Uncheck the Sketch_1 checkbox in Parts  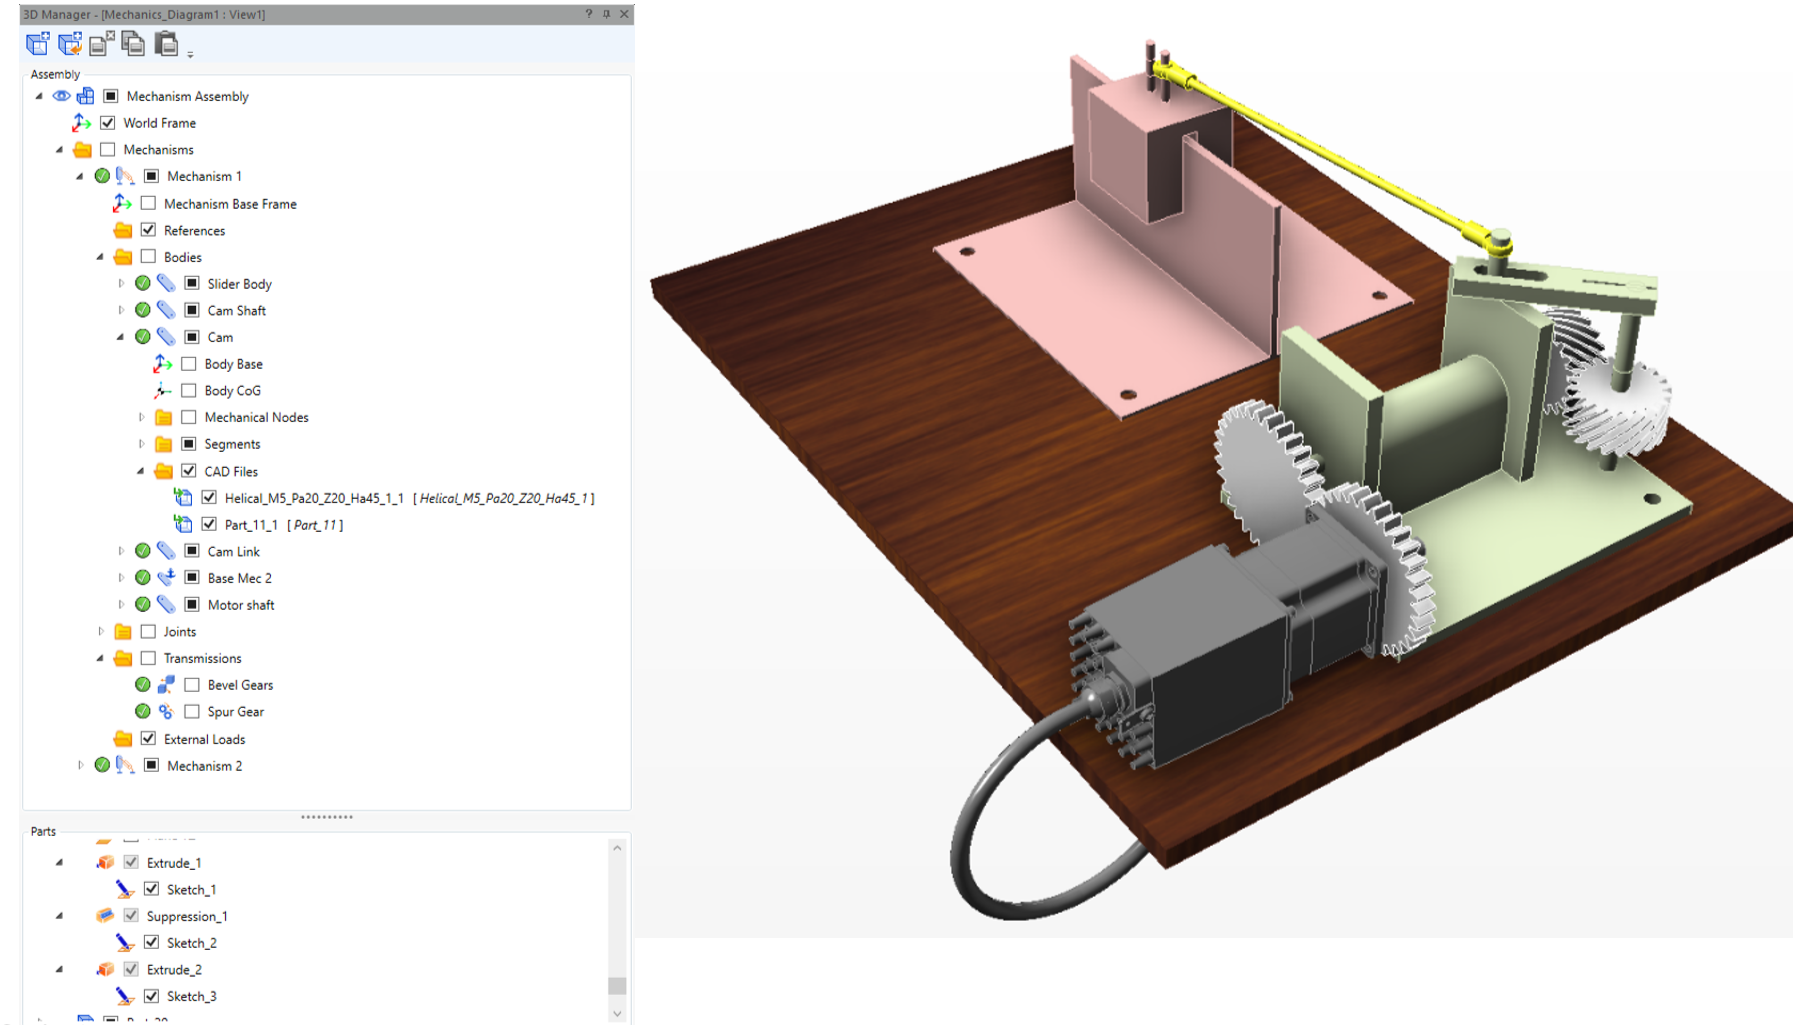point(151,889)
